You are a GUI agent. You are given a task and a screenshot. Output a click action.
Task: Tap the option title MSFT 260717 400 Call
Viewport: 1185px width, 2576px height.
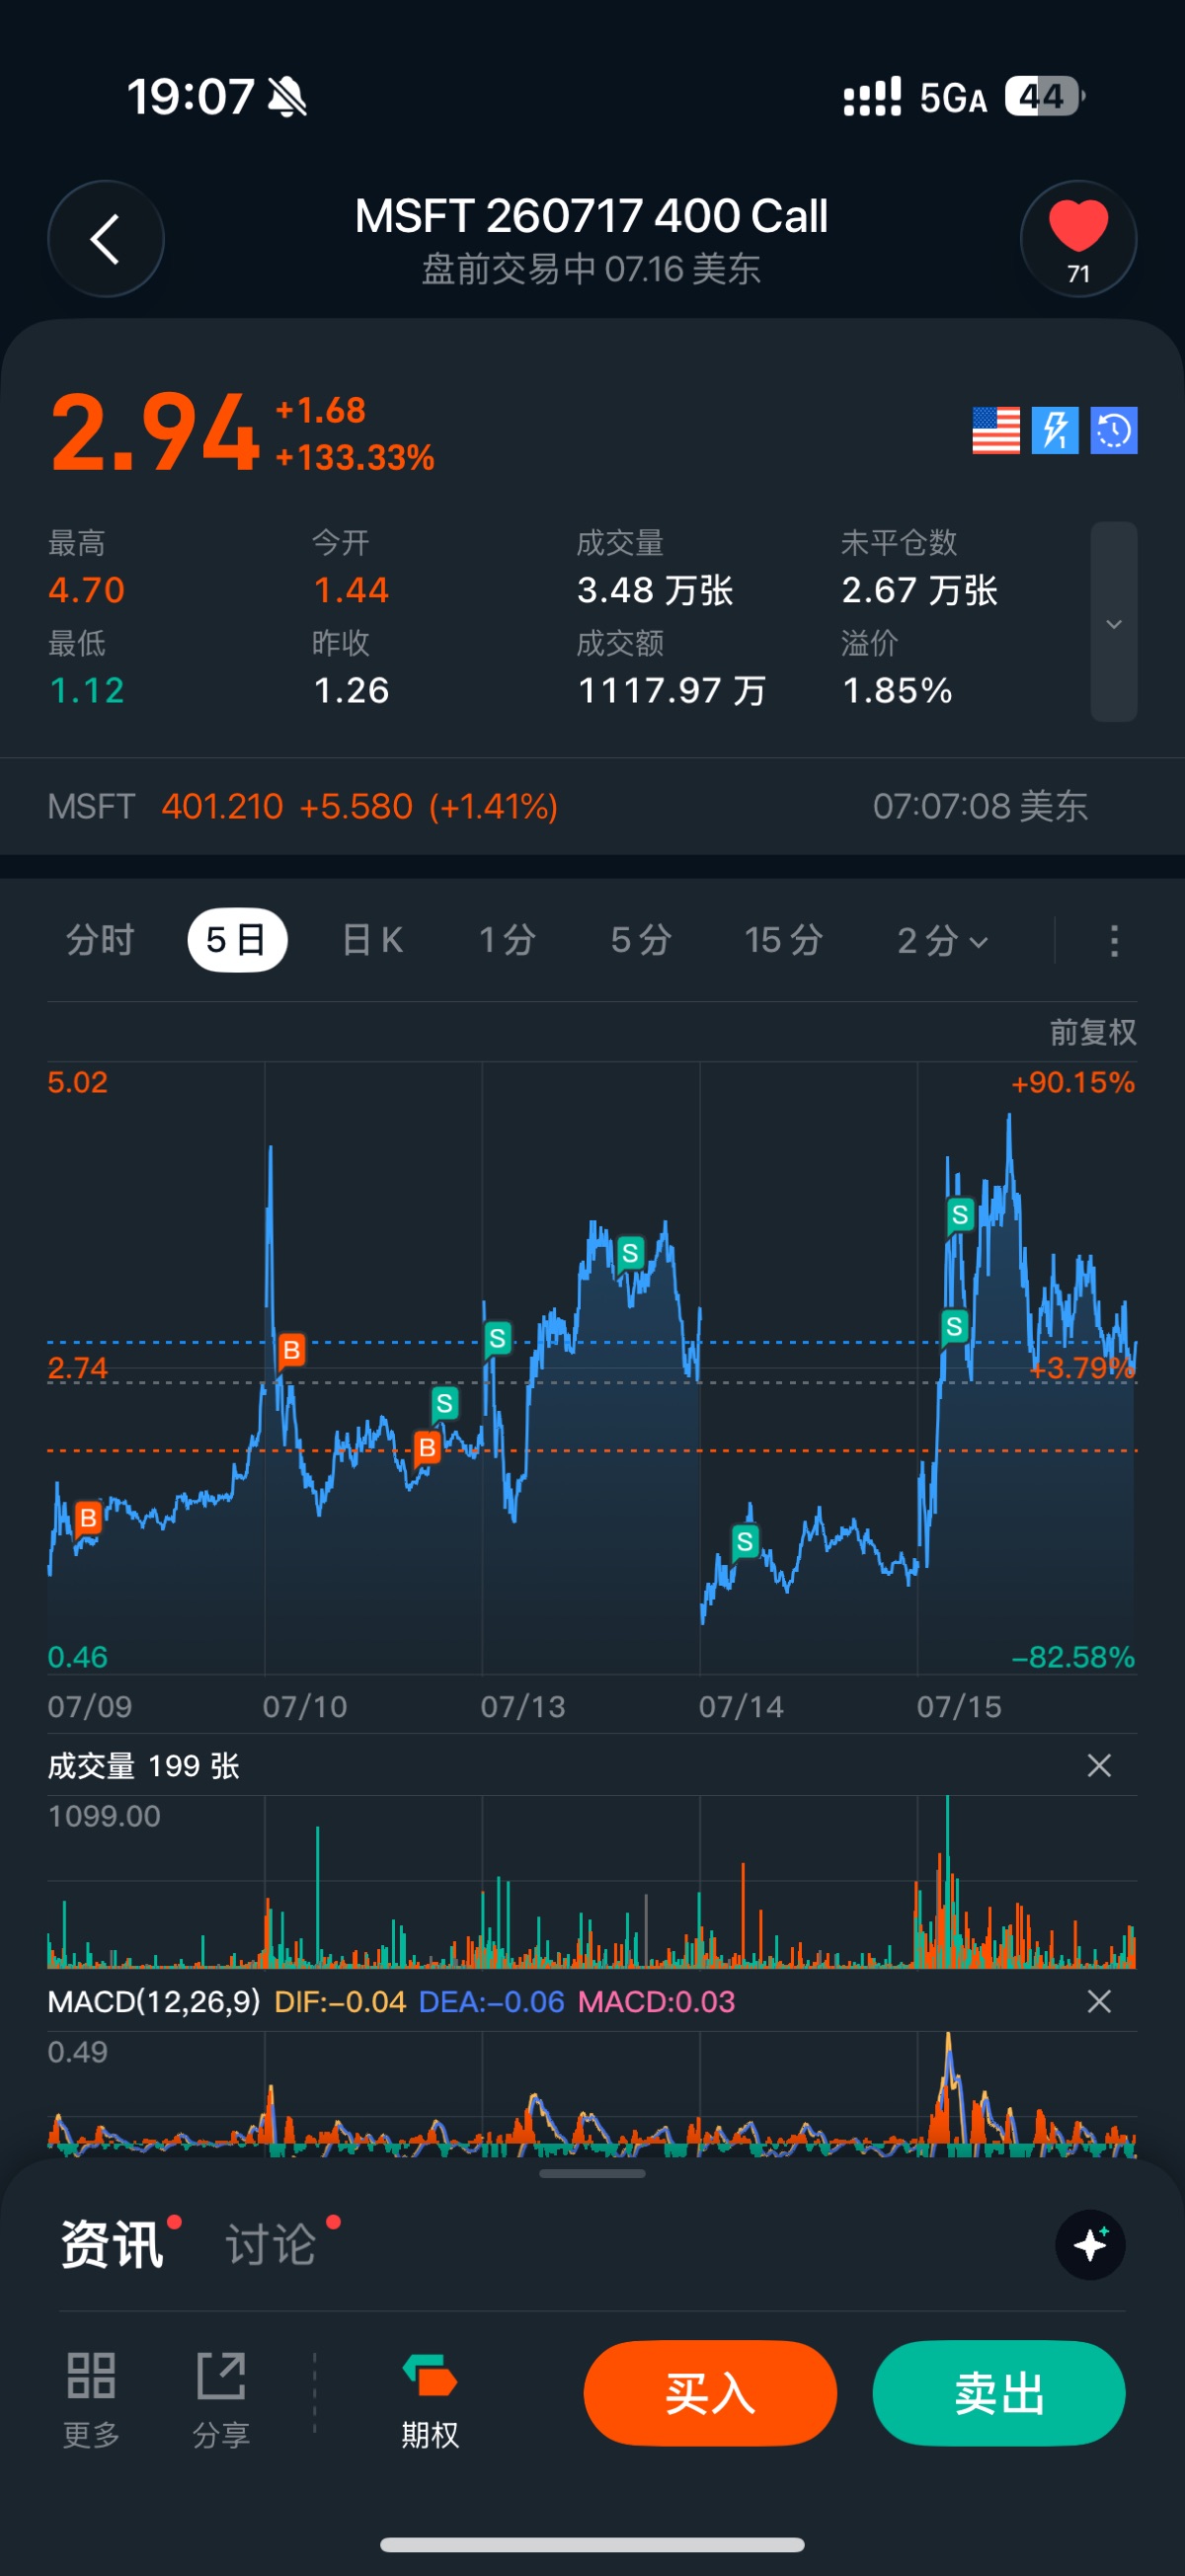coord(591,216)
